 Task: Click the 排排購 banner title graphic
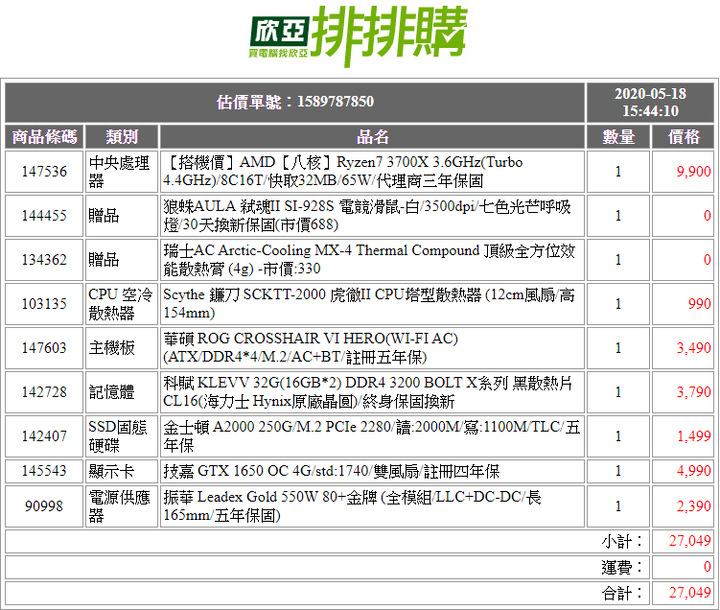click(x=389, y=36)
